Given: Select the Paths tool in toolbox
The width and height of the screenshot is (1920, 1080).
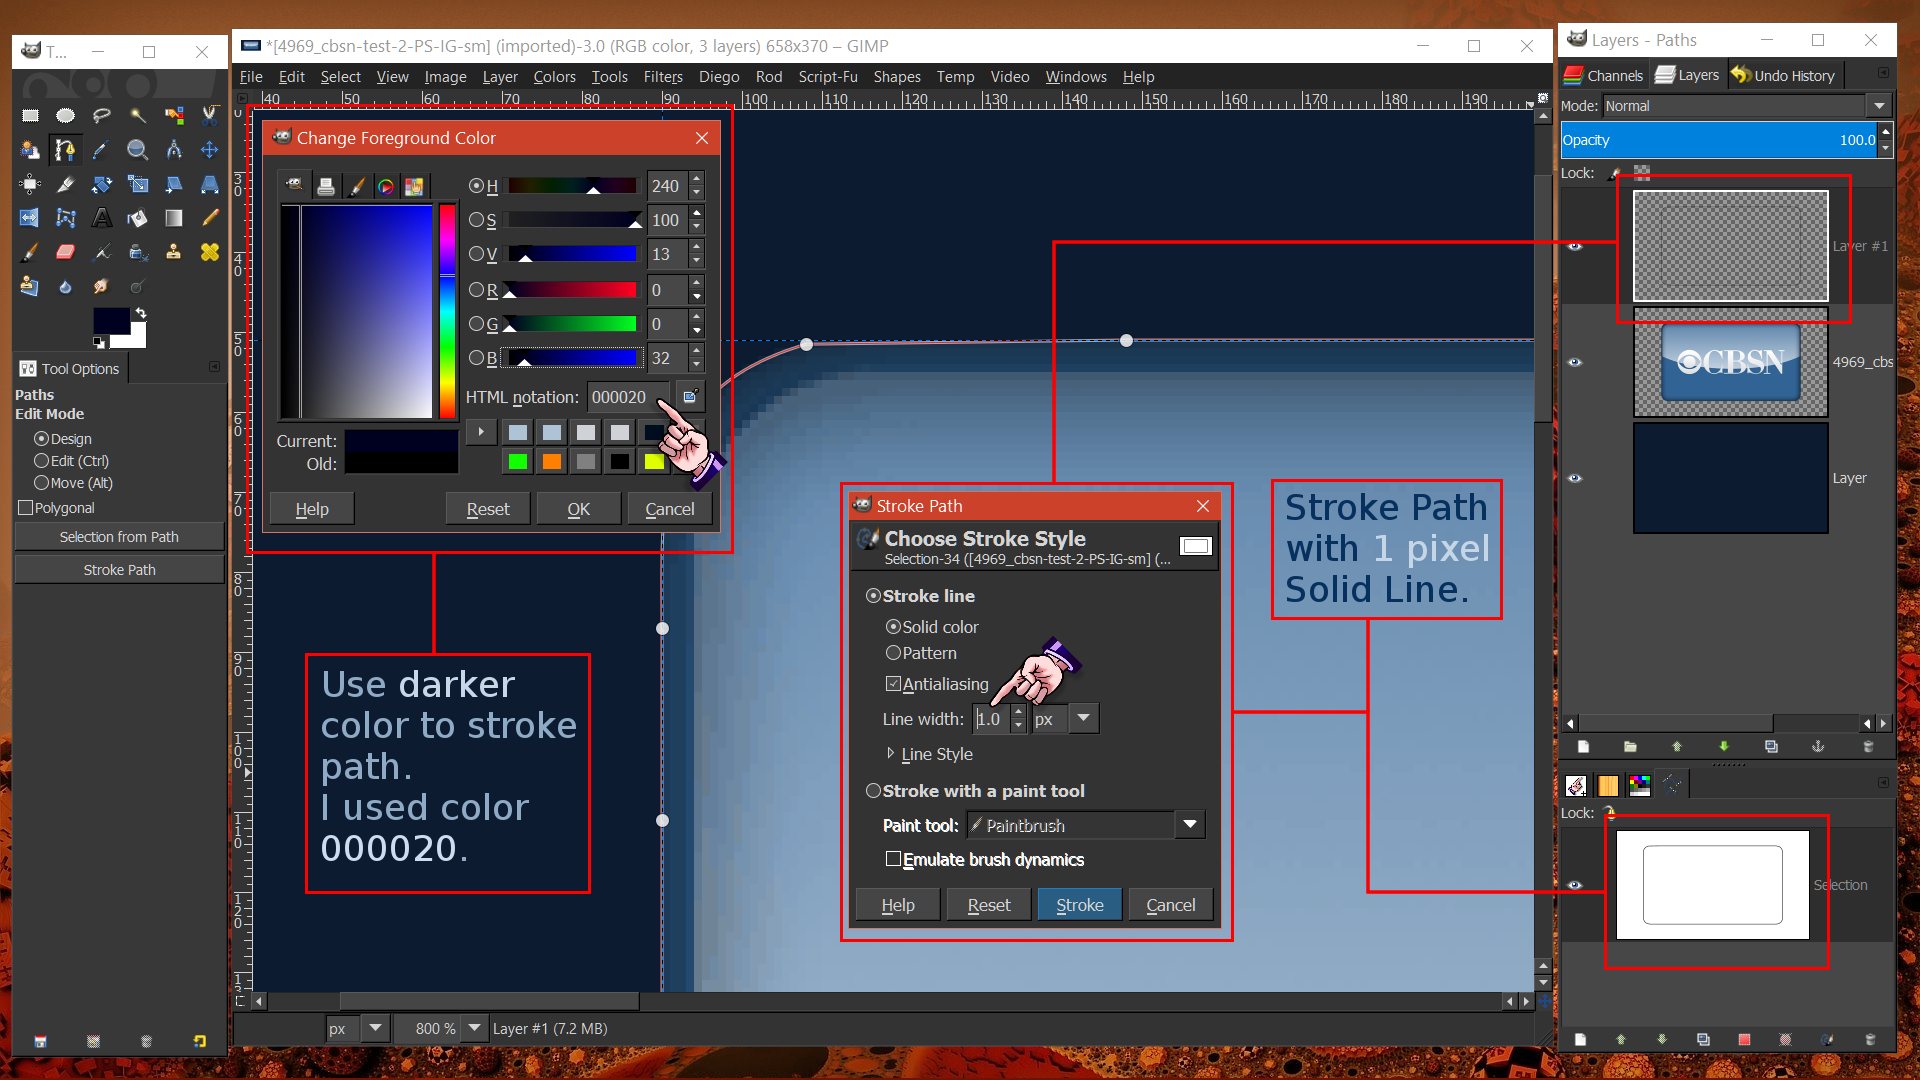Looking at the screenshot, I should coord(66,150).
